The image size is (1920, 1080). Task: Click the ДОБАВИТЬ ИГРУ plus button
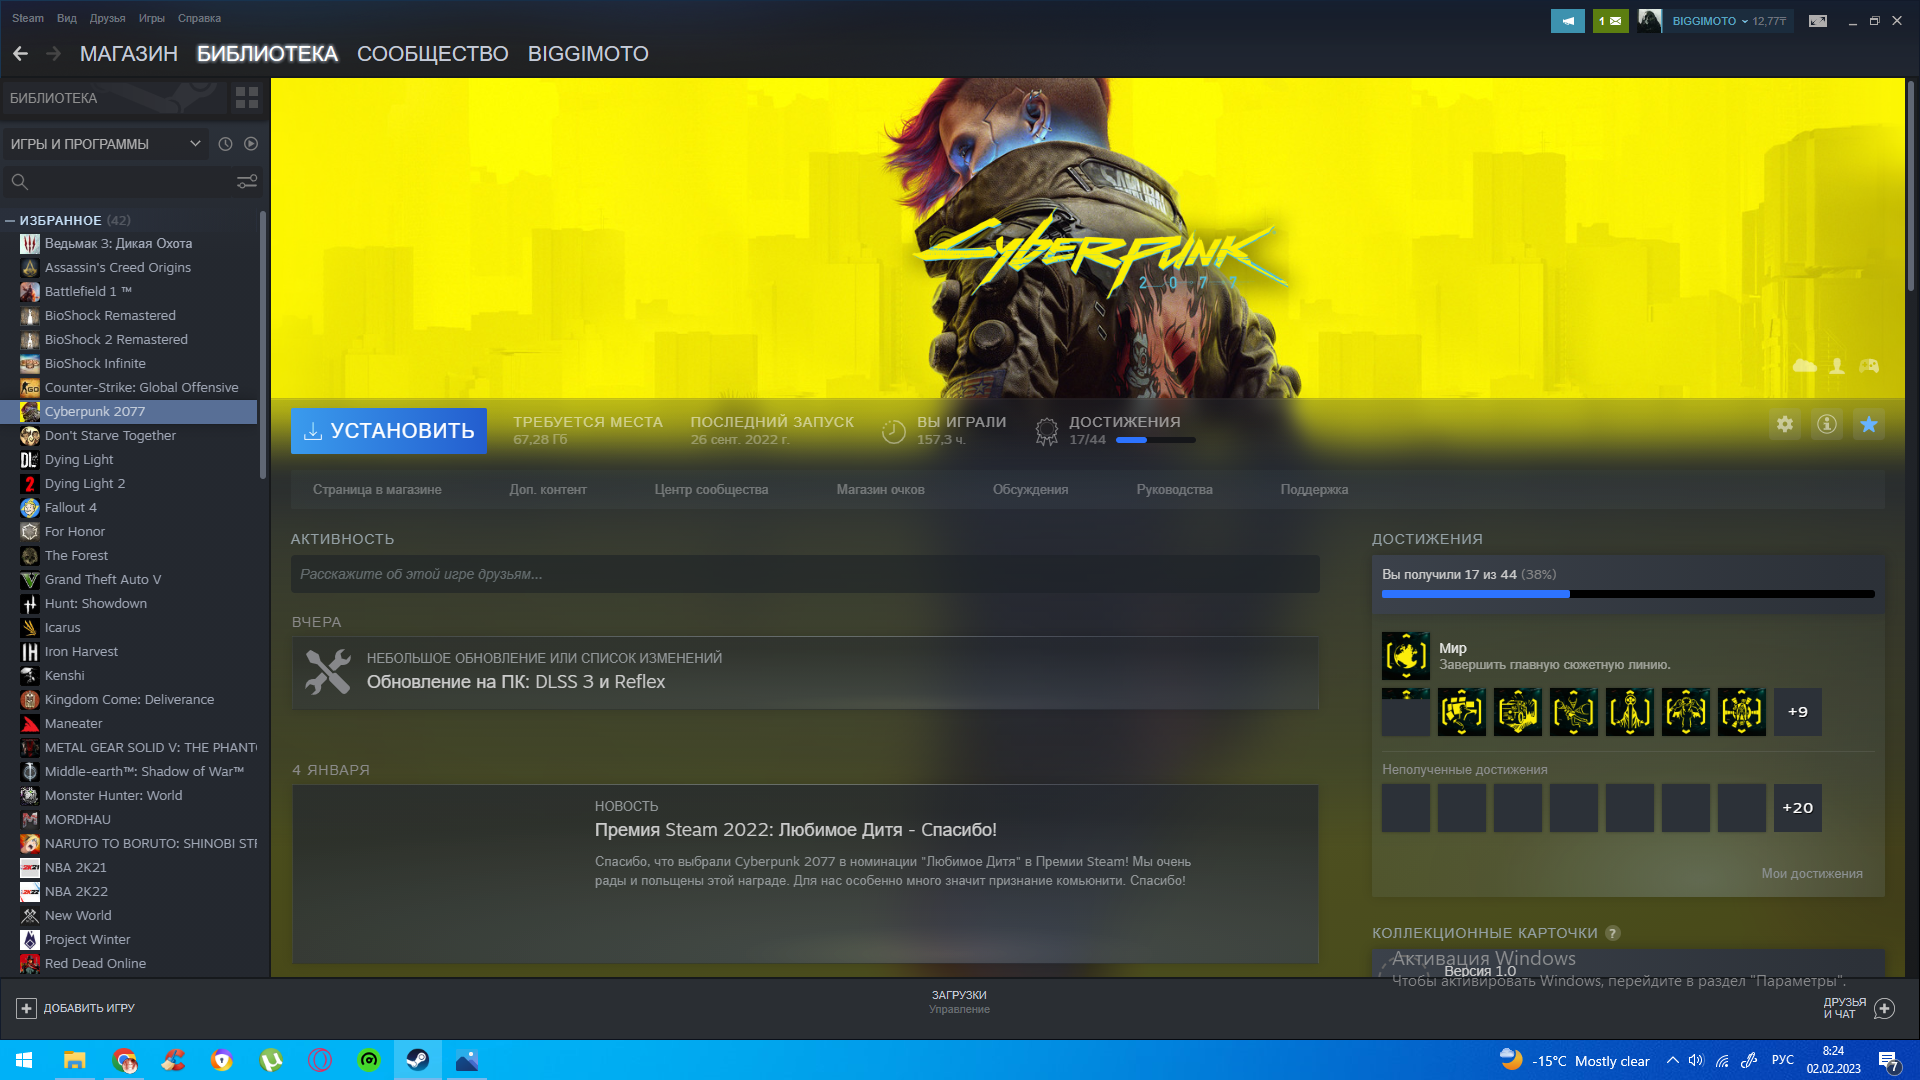pos(26,1008)
